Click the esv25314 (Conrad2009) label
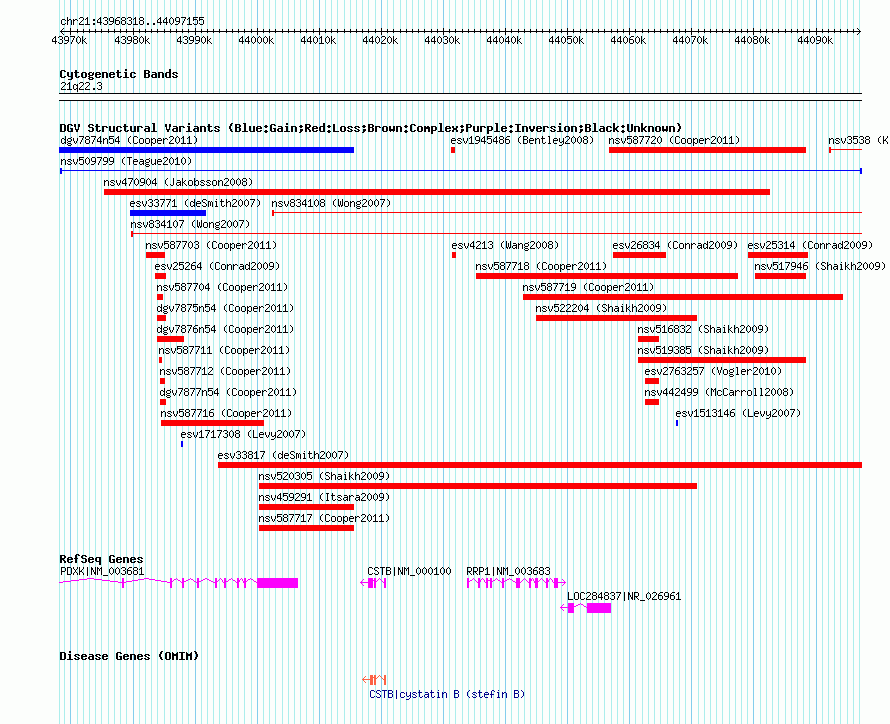 (810, 245)
